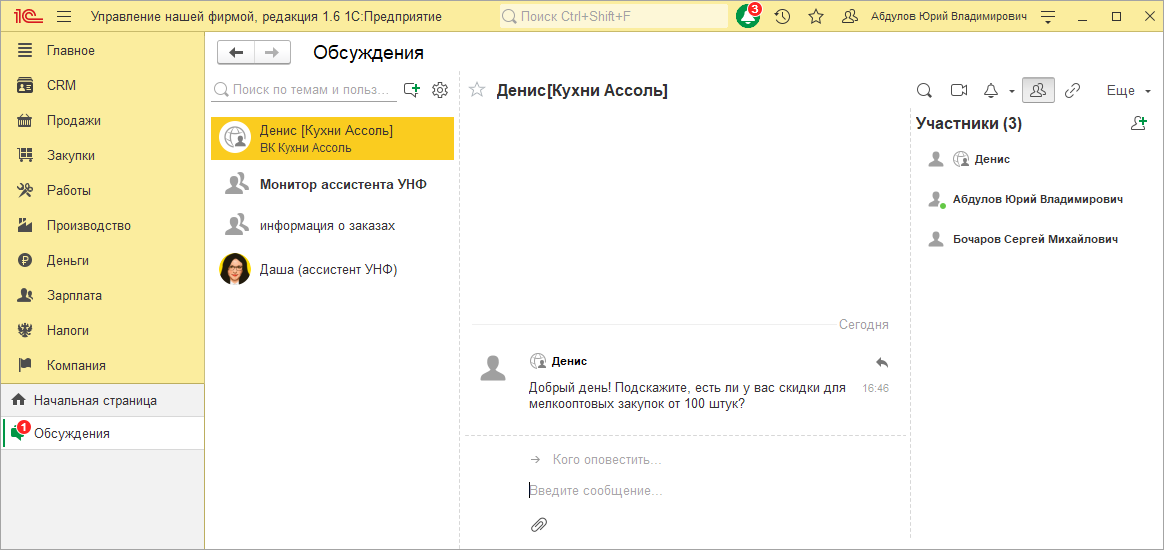Screen dimensions: 1164x550
Task: Open the Компания section
Action: (x=102, y=365)
